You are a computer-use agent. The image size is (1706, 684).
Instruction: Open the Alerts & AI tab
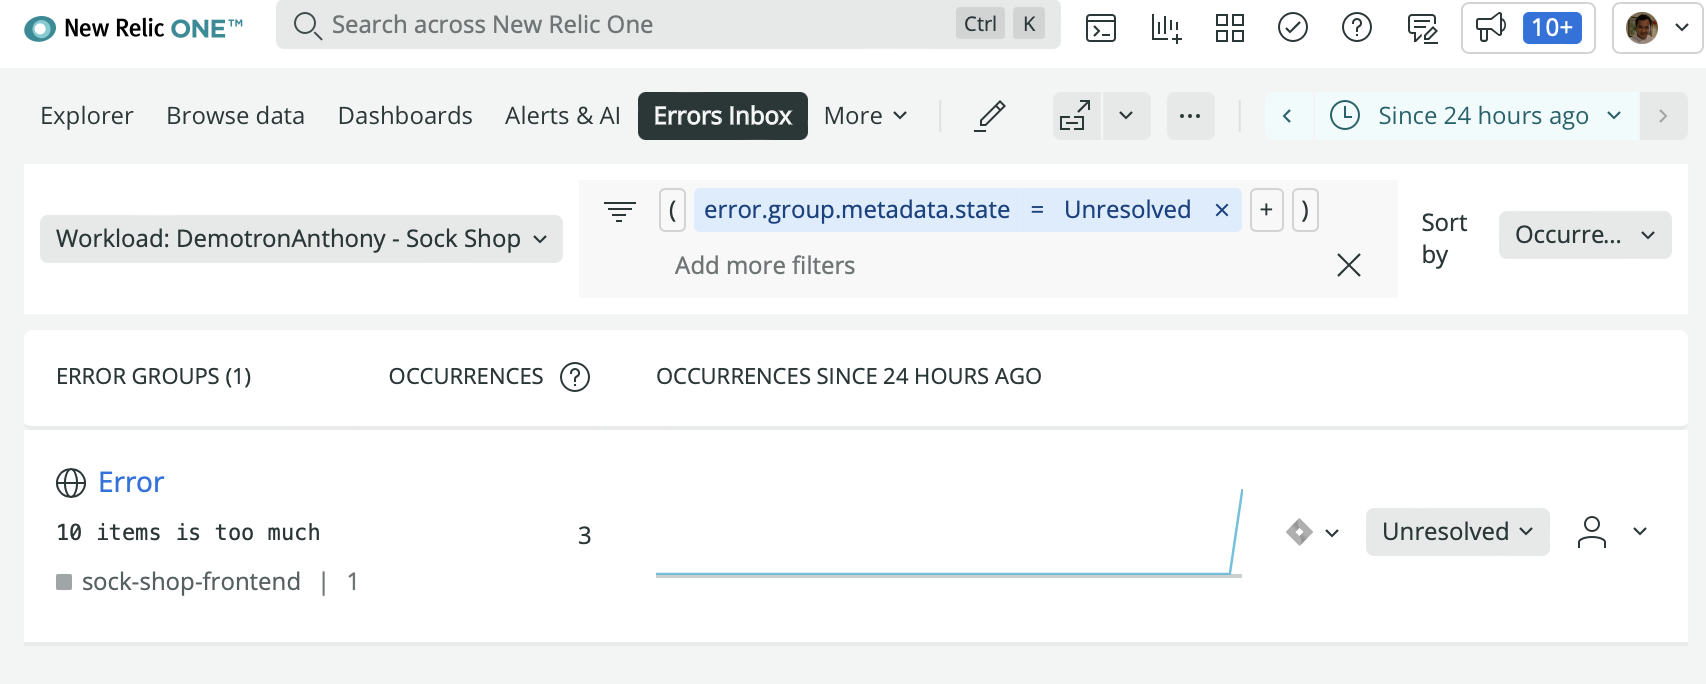tap(563, 116)
